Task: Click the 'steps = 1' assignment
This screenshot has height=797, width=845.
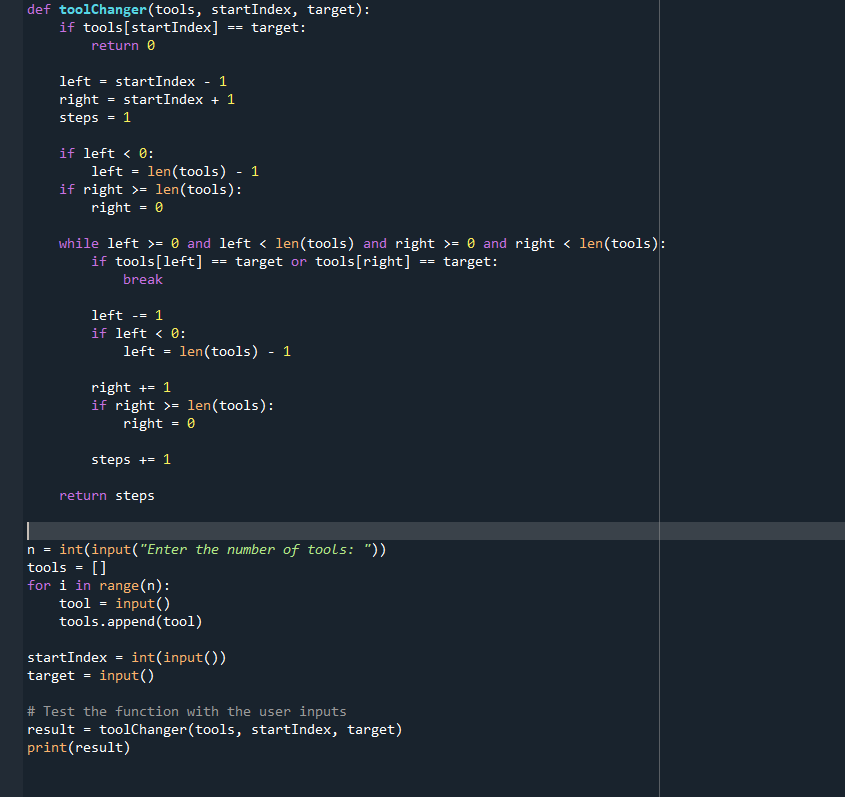Action: 95,118
